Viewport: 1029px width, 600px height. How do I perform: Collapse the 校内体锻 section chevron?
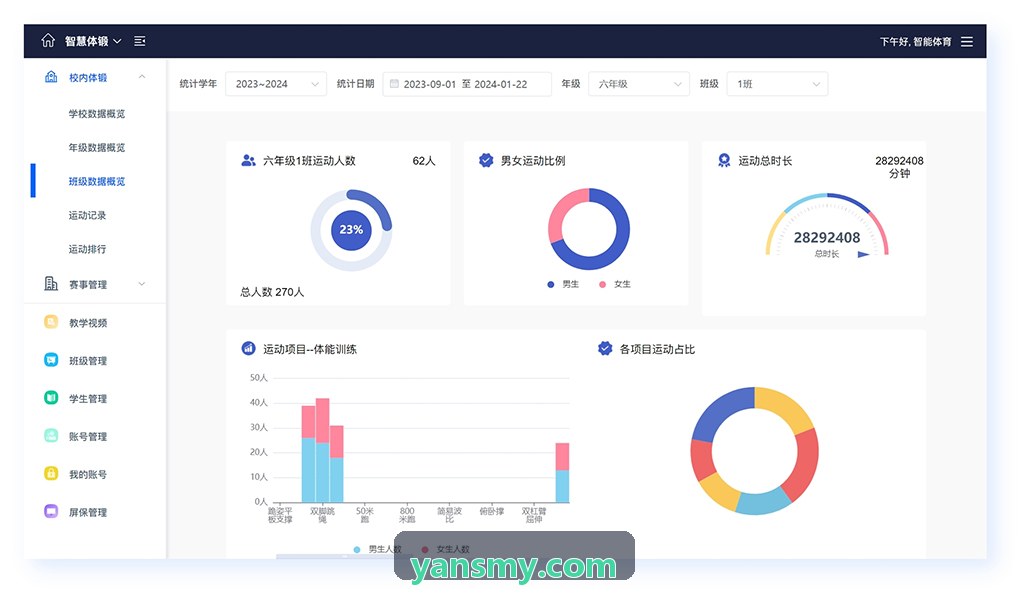tap(142, 77)
